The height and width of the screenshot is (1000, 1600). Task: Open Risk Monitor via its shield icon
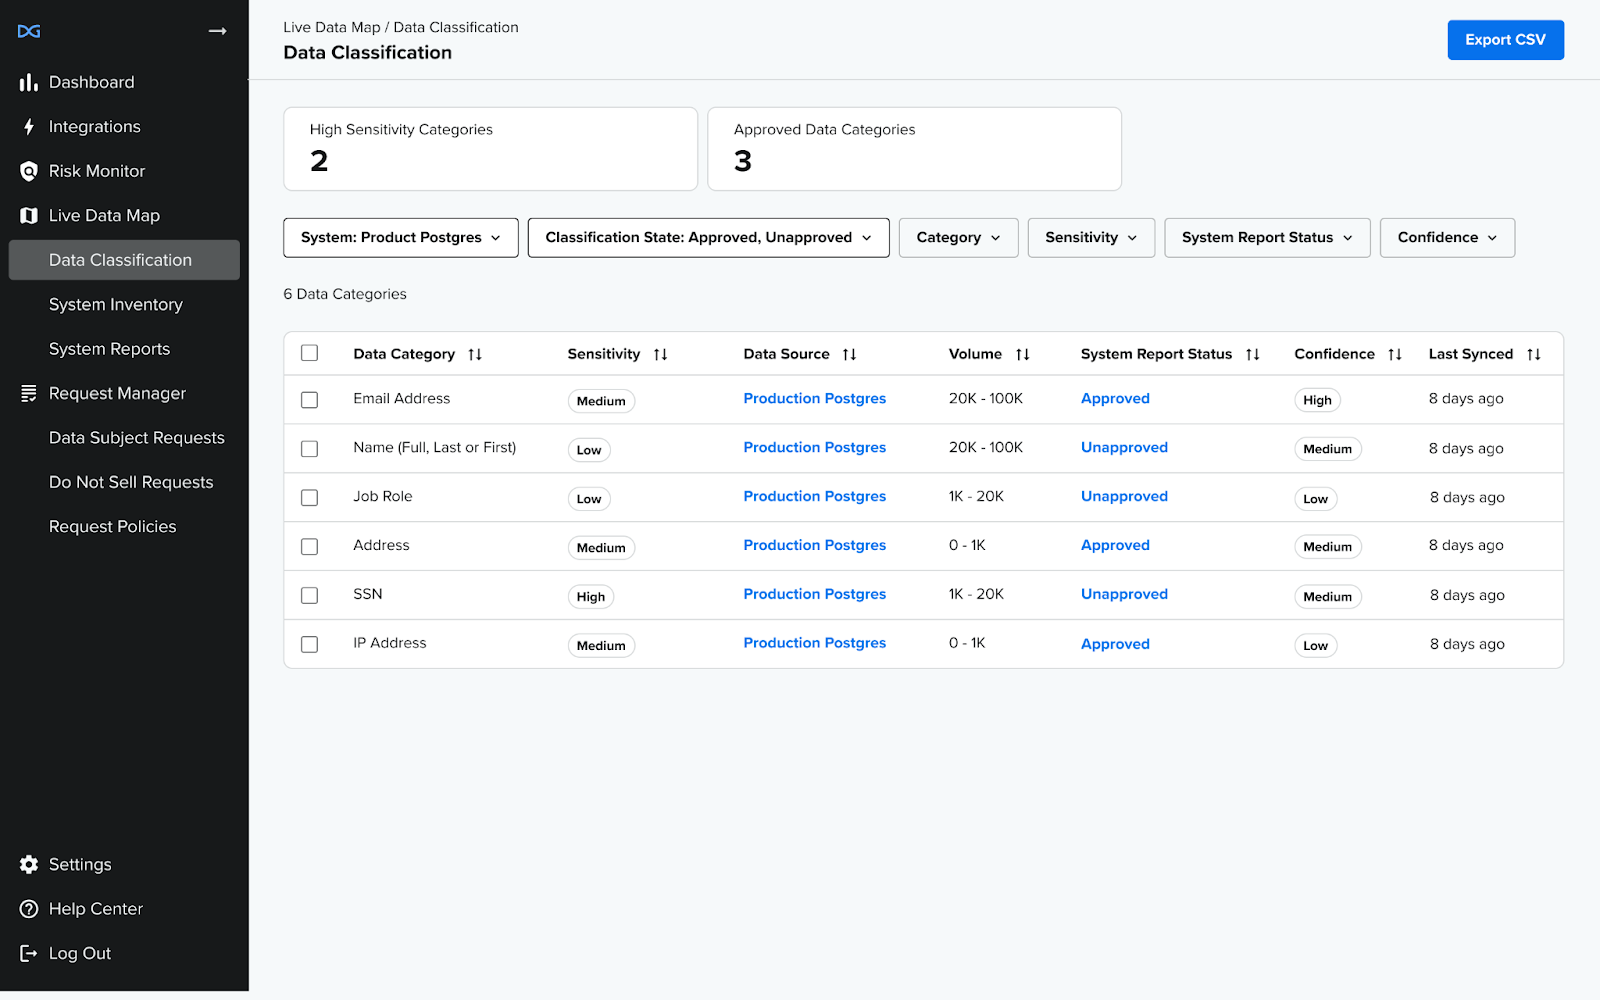pyautogui.click(x=29, y=170)
